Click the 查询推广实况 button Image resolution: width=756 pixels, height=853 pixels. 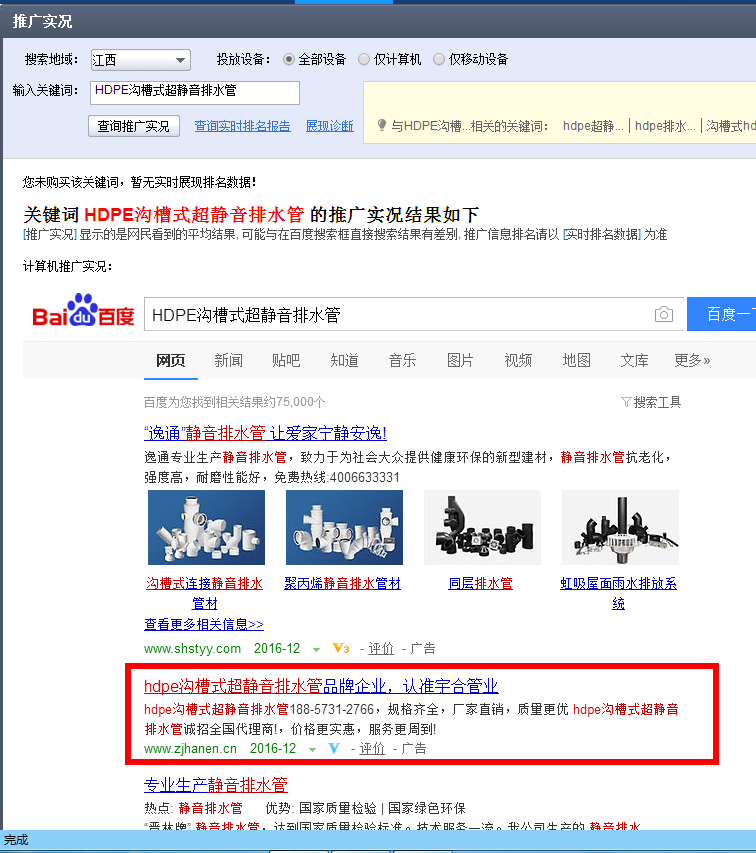[134, 126]
